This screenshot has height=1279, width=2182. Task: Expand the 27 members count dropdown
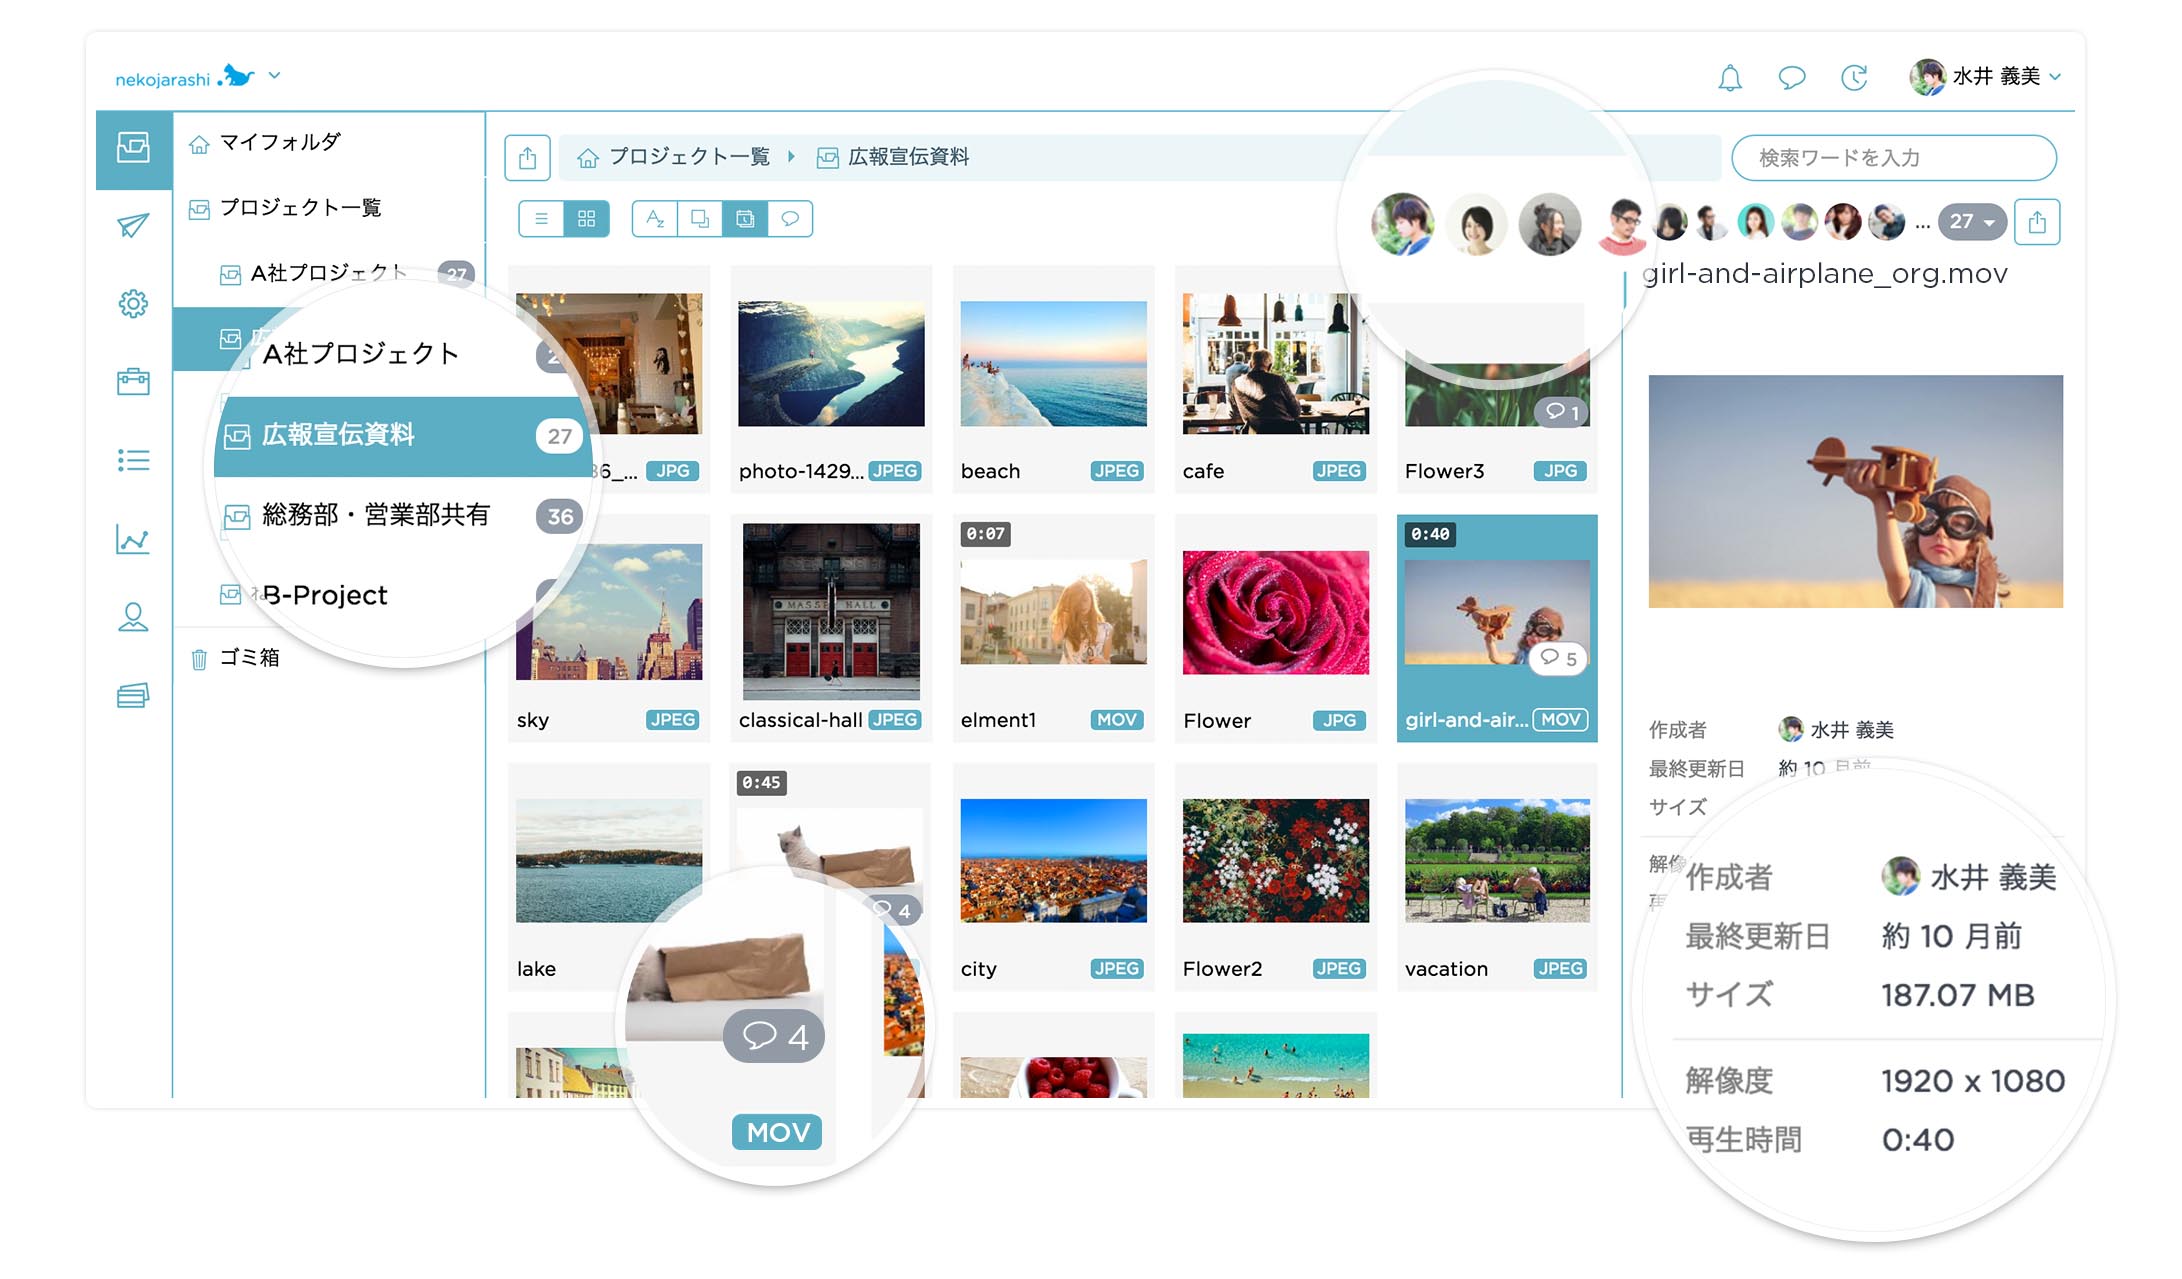[1972, 222]
